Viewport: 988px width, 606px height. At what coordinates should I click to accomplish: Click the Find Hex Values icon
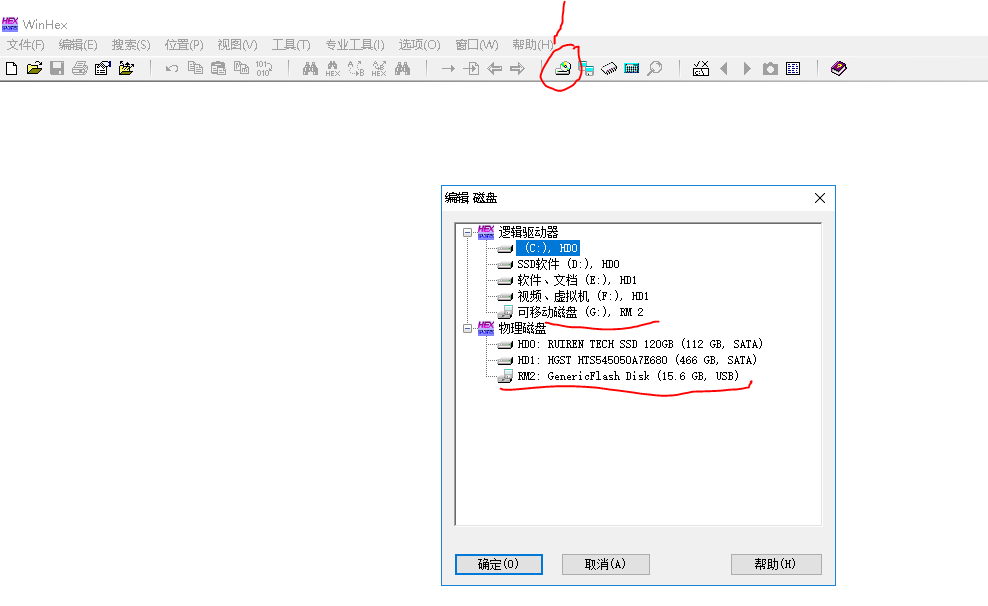[x=333, y=69]
